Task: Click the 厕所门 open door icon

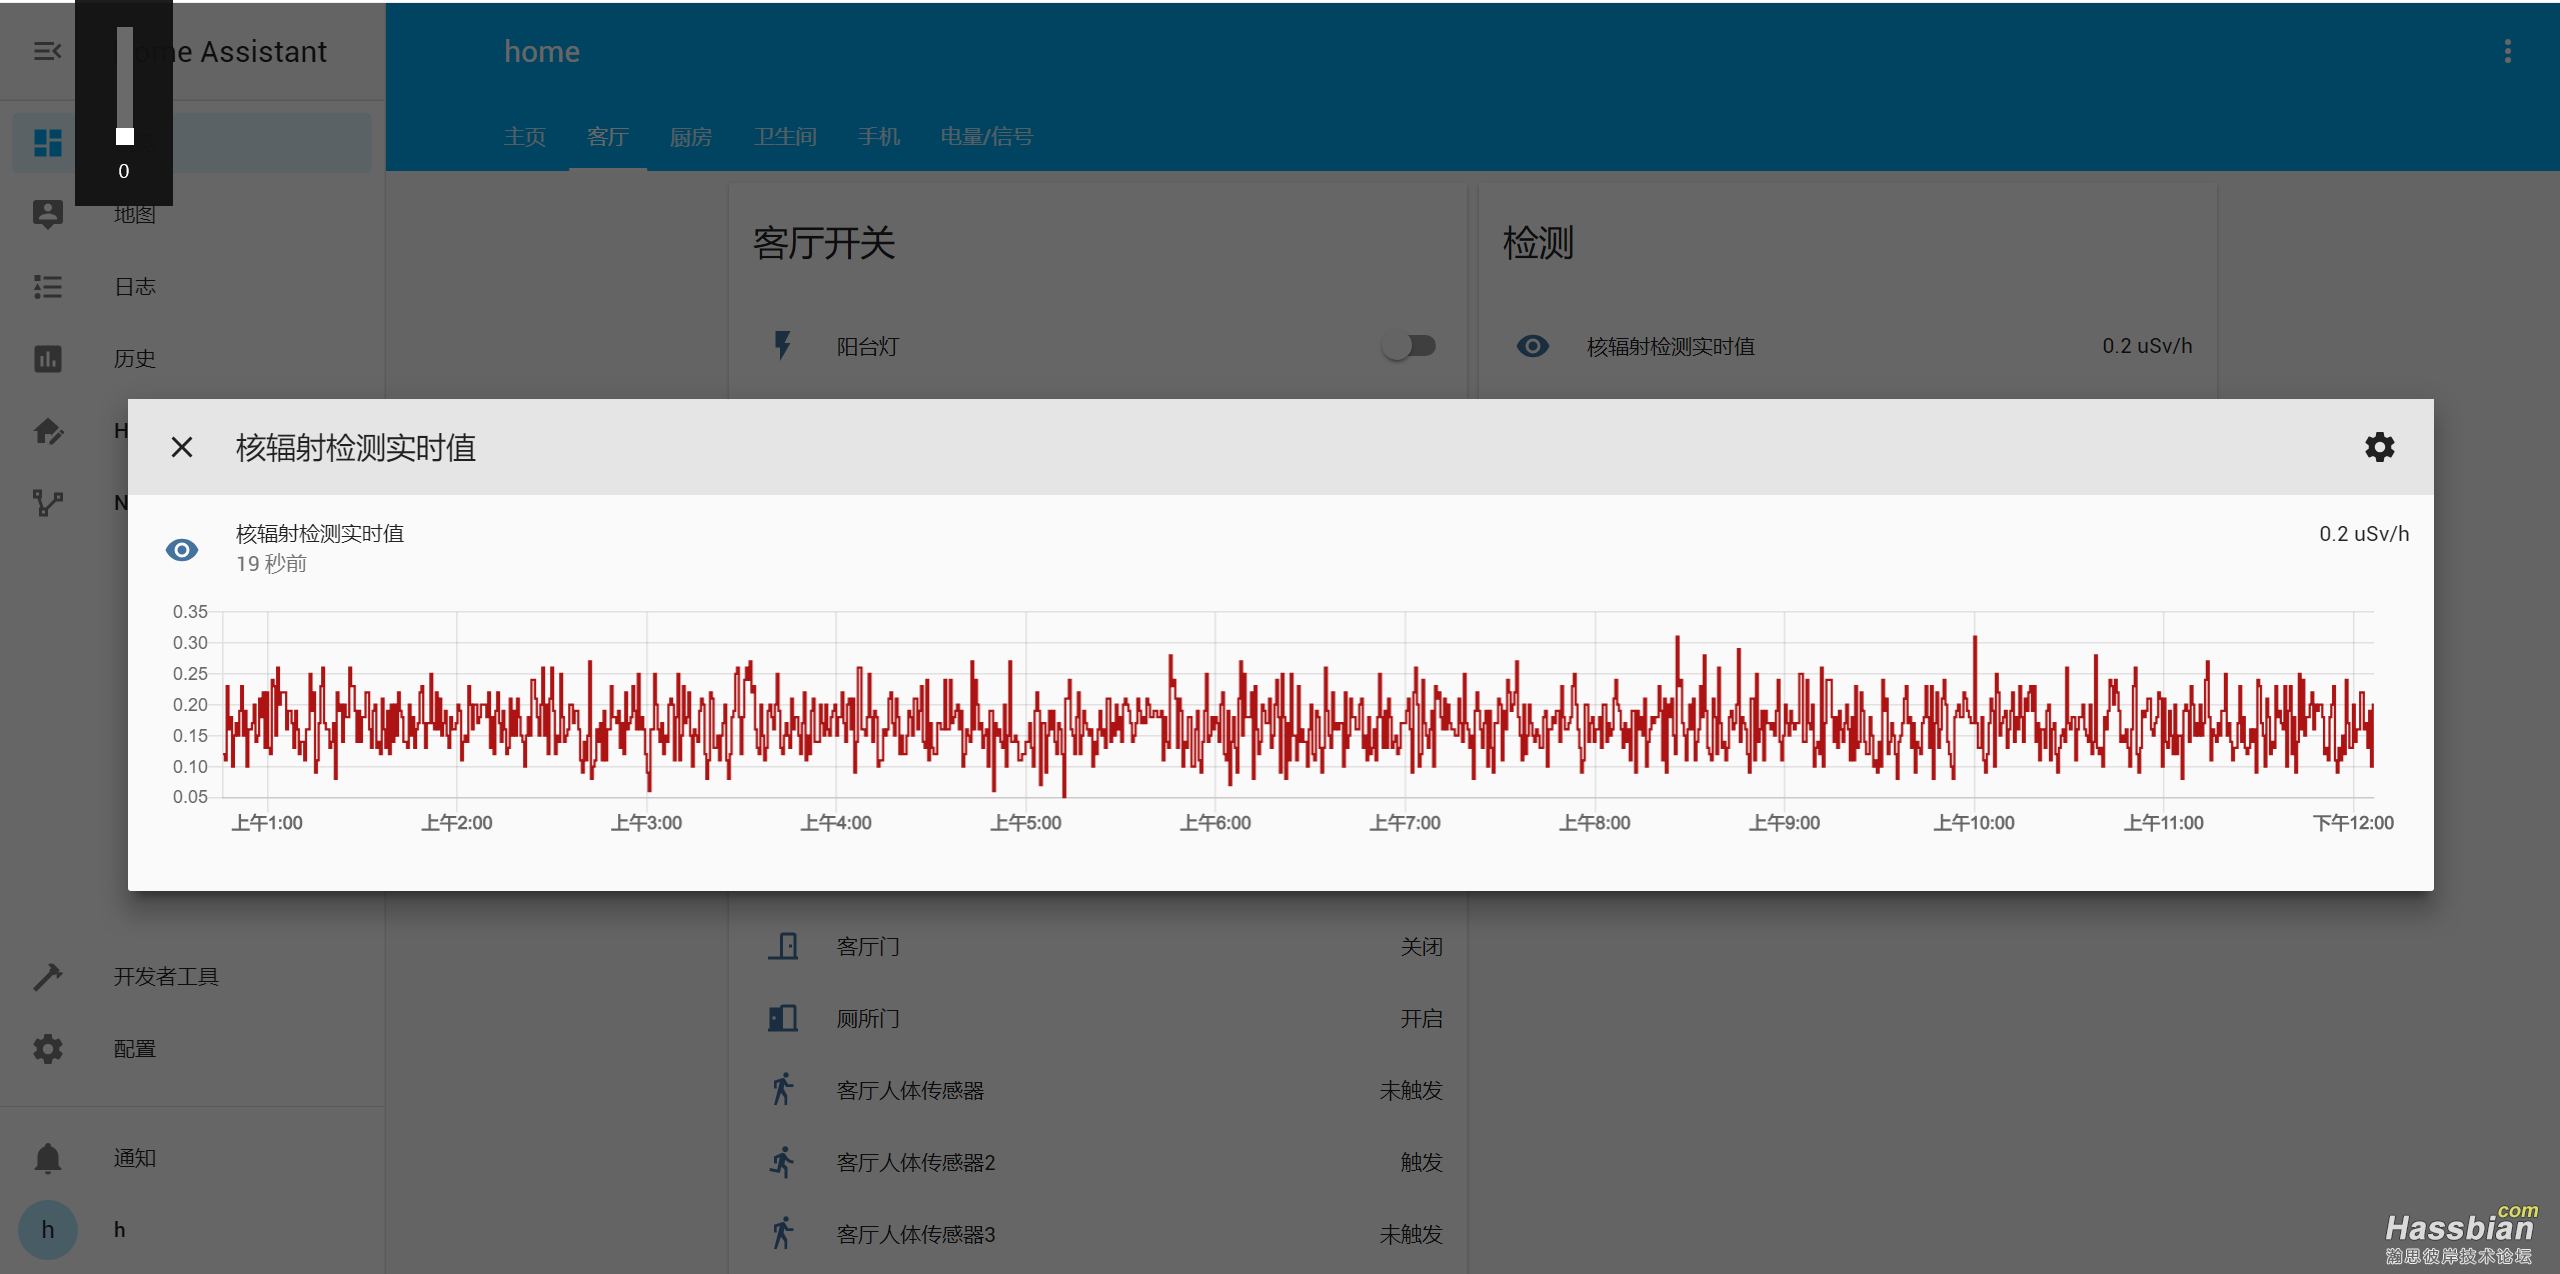Action: coord(782,1018)
